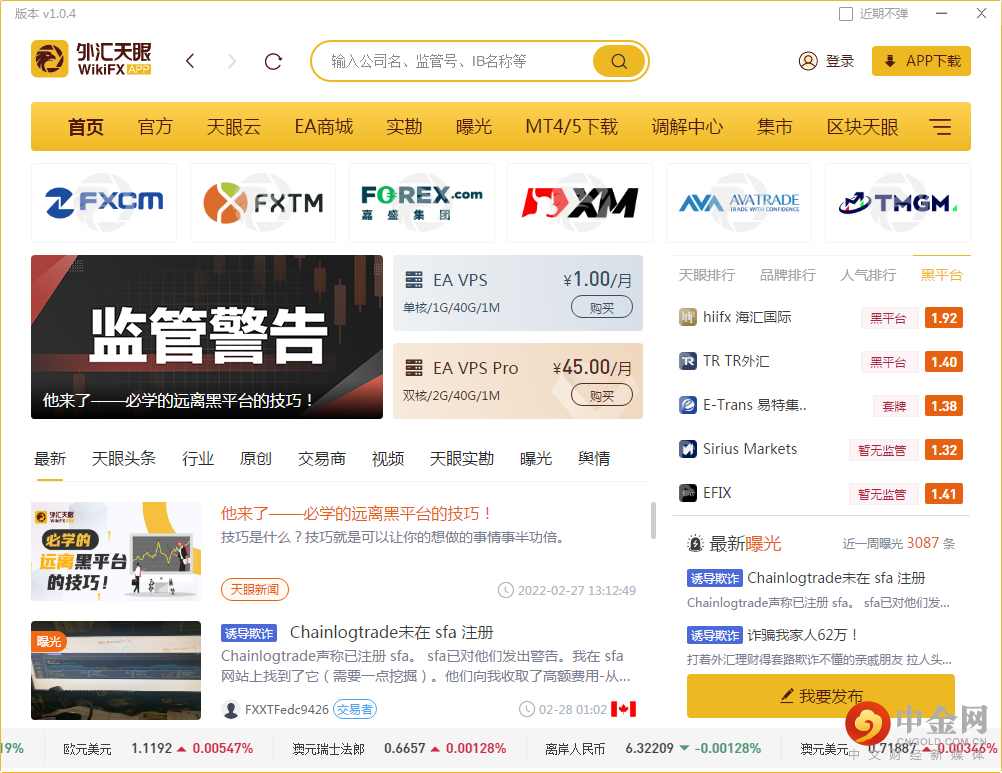Open the FXTM broker logo
Viewport: 1002px width, 773px height.
point(263,203)
